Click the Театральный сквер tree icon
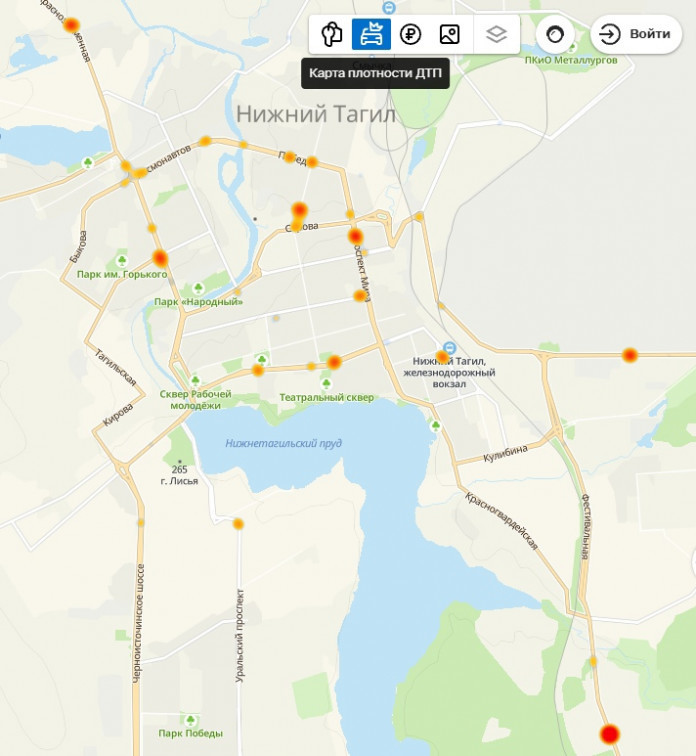The image size is (696, 756). [x=326, y=384]
